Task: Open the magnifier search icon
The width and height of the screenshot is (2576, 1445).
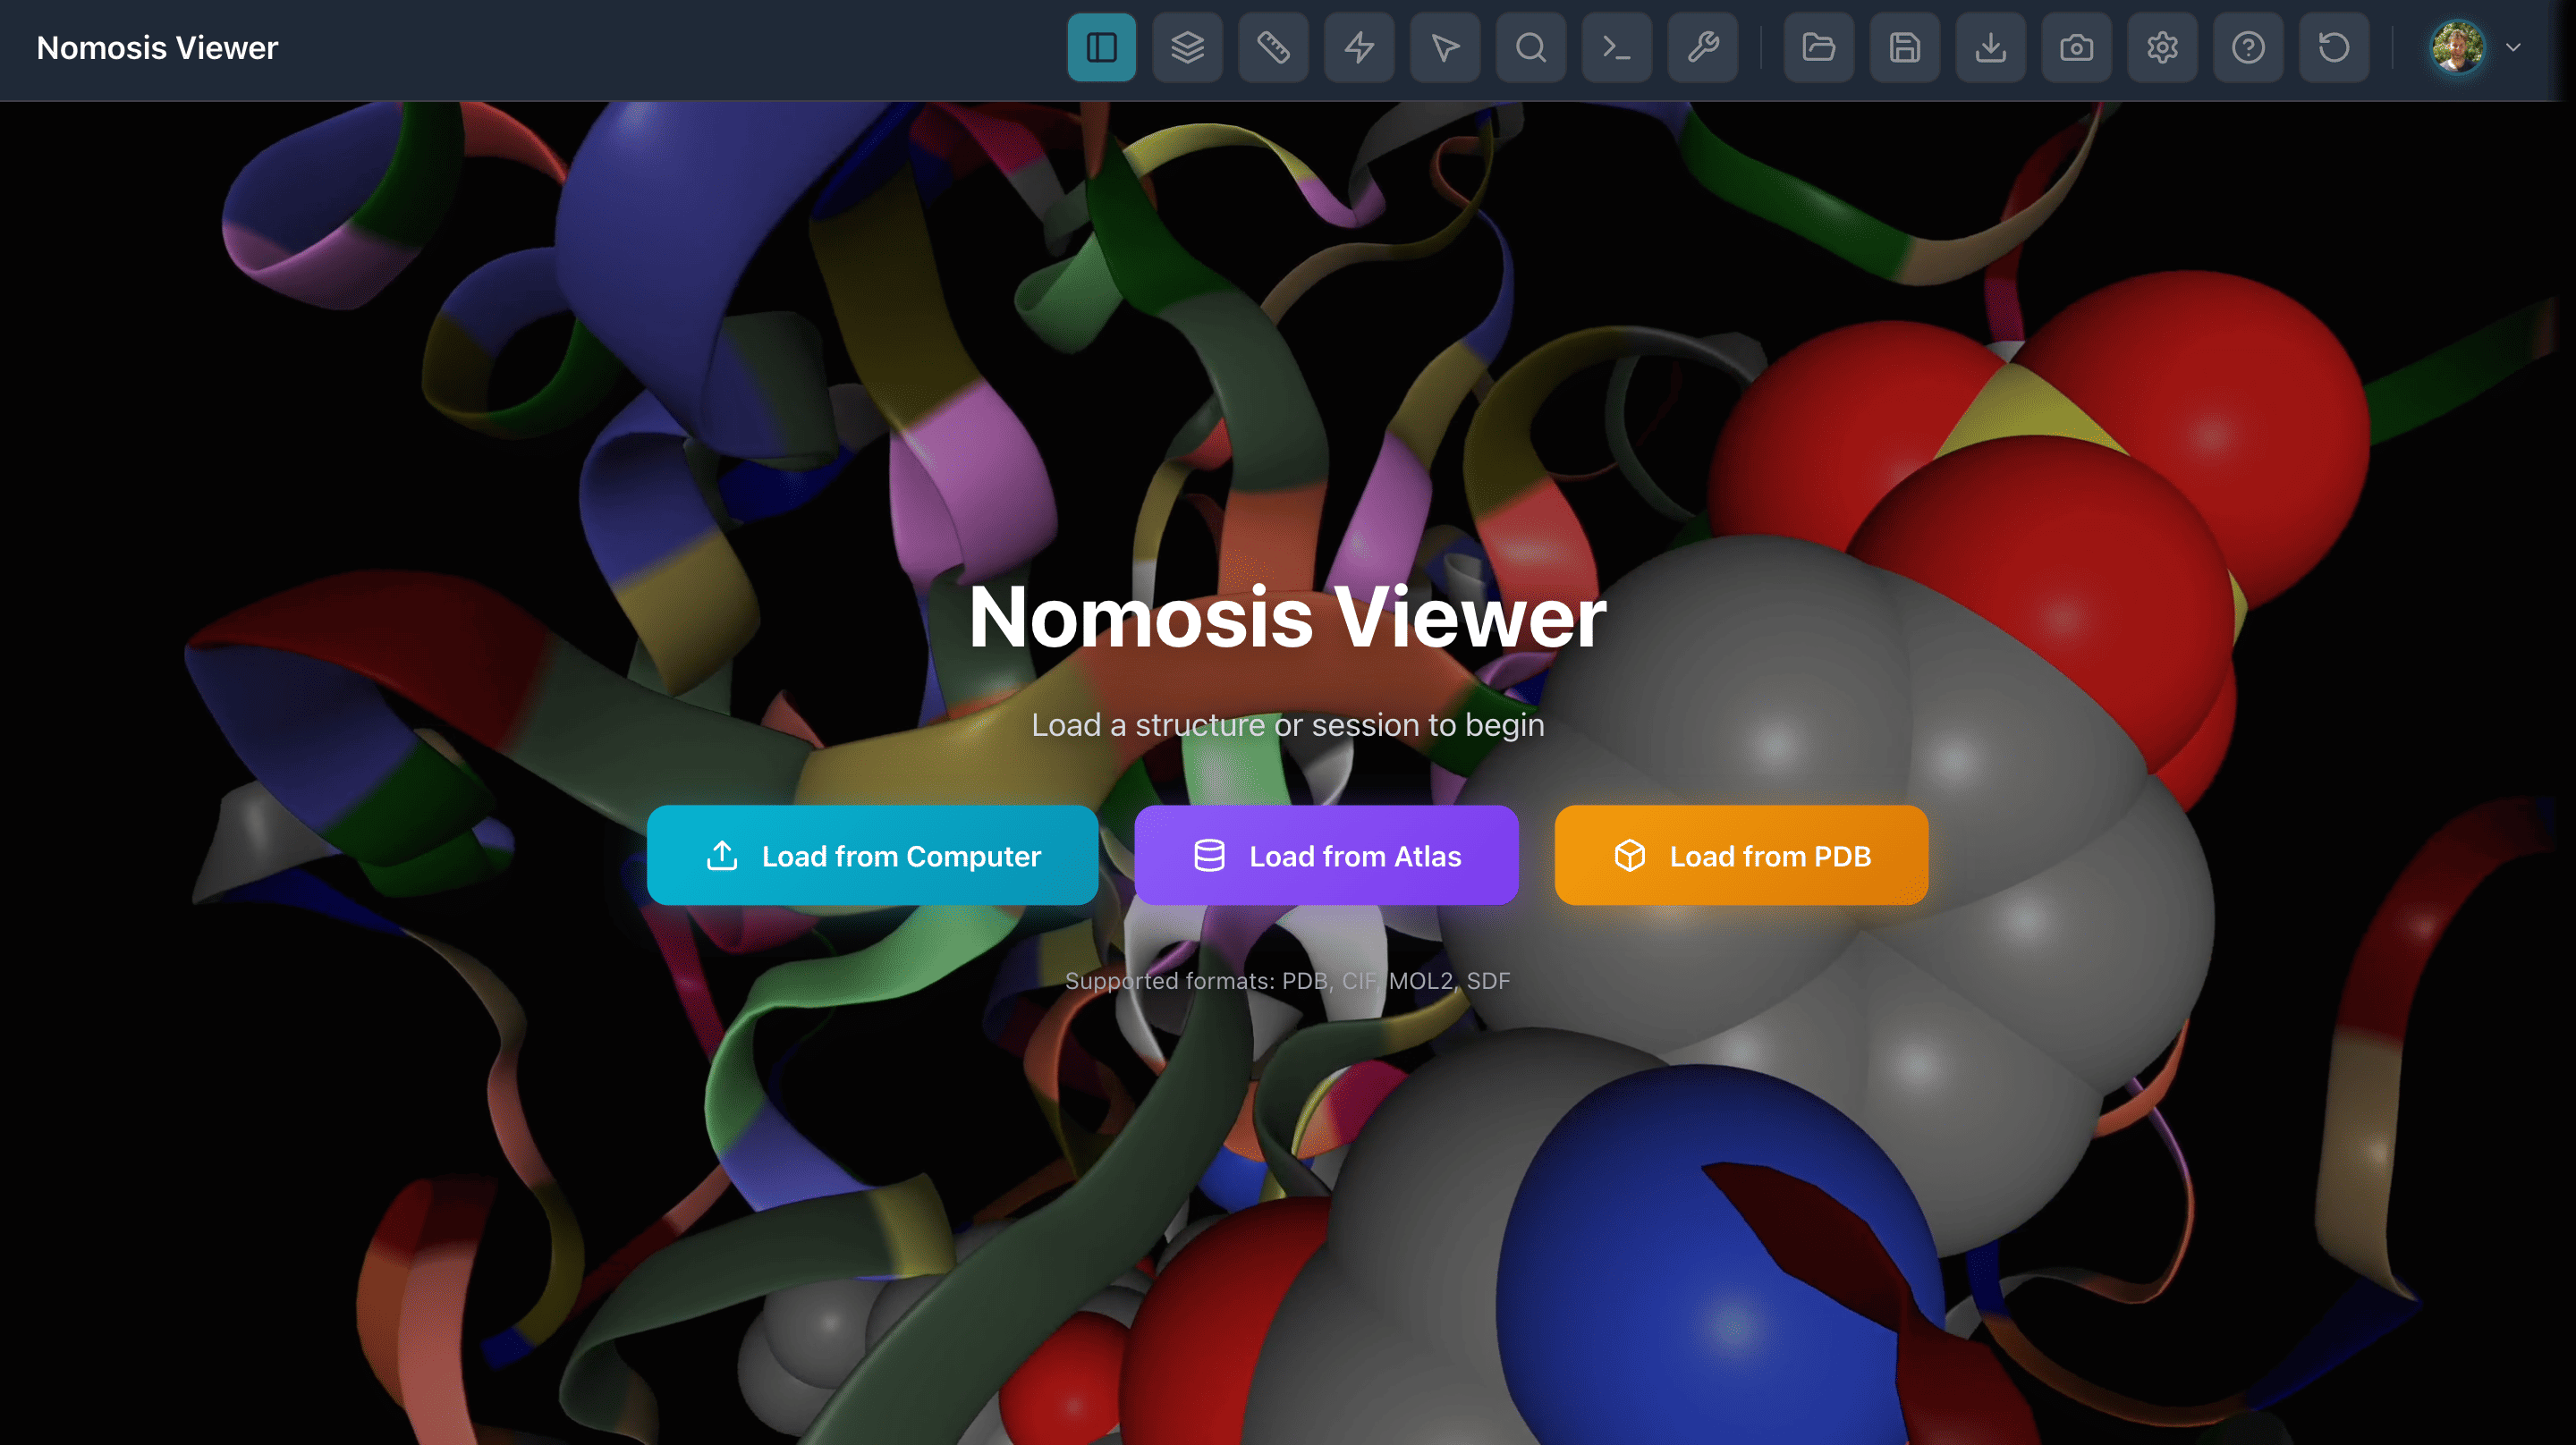Action: pos(1530,47)
